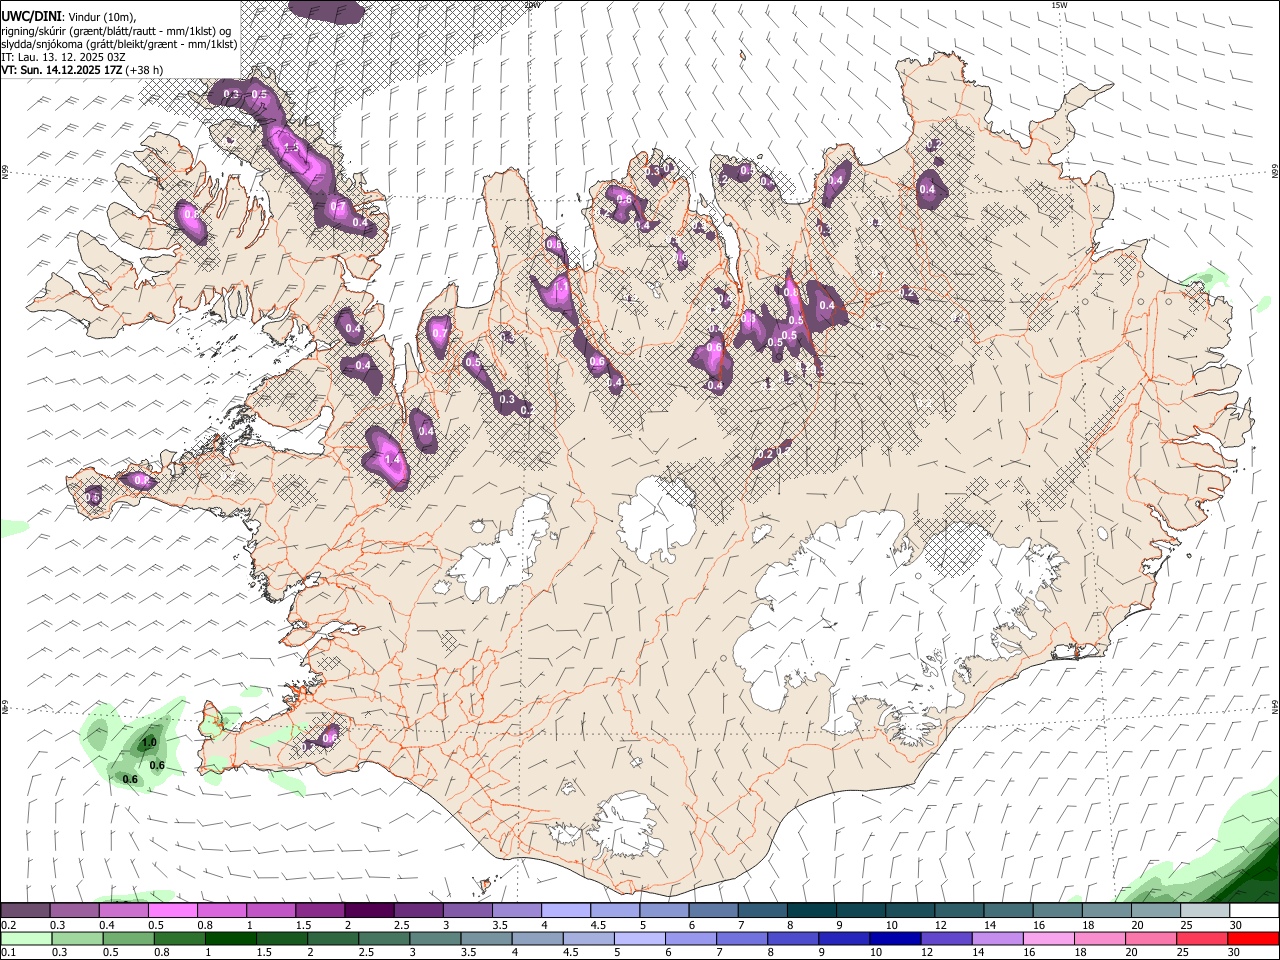
Task: Select the 'IT: Lau. 13. 12. 2025 03Z' line
Action: [63, 57]
